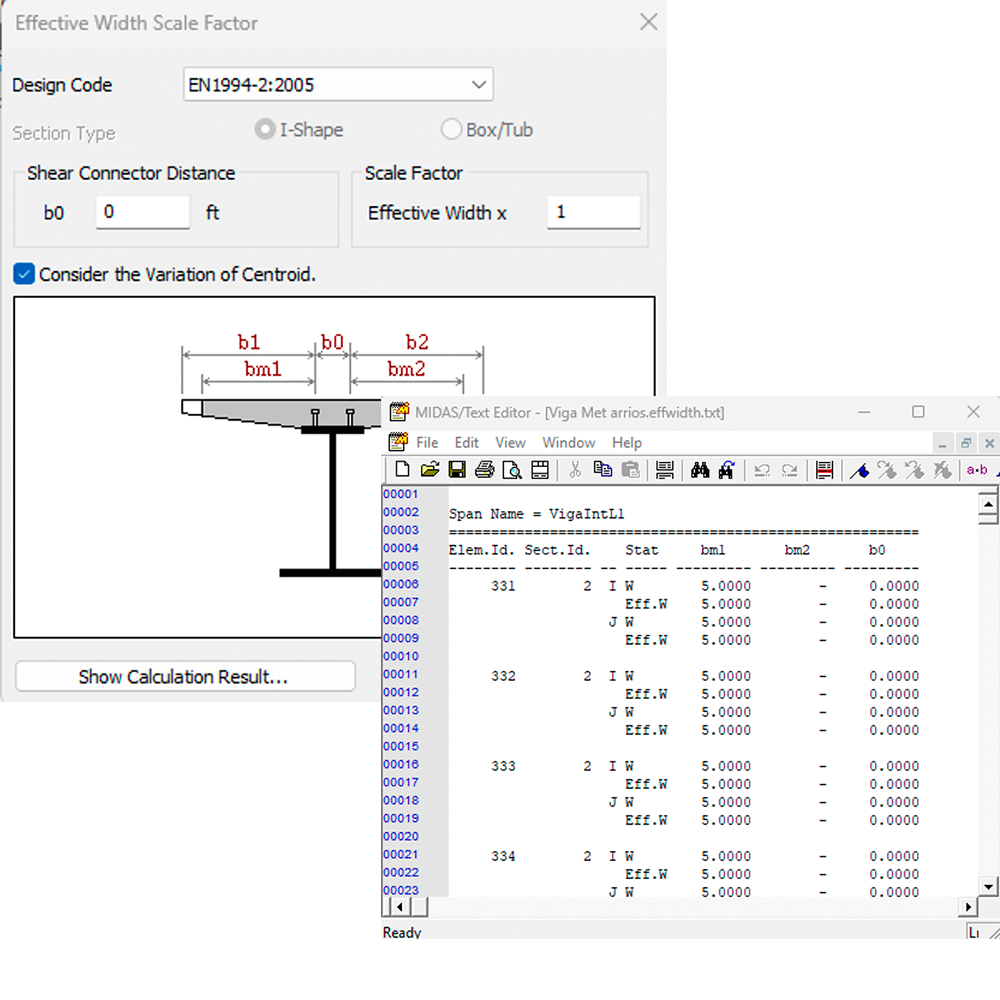Click the 'b0' column header in the text
Screen dimensions: 1000x1000
pos(877,550)
